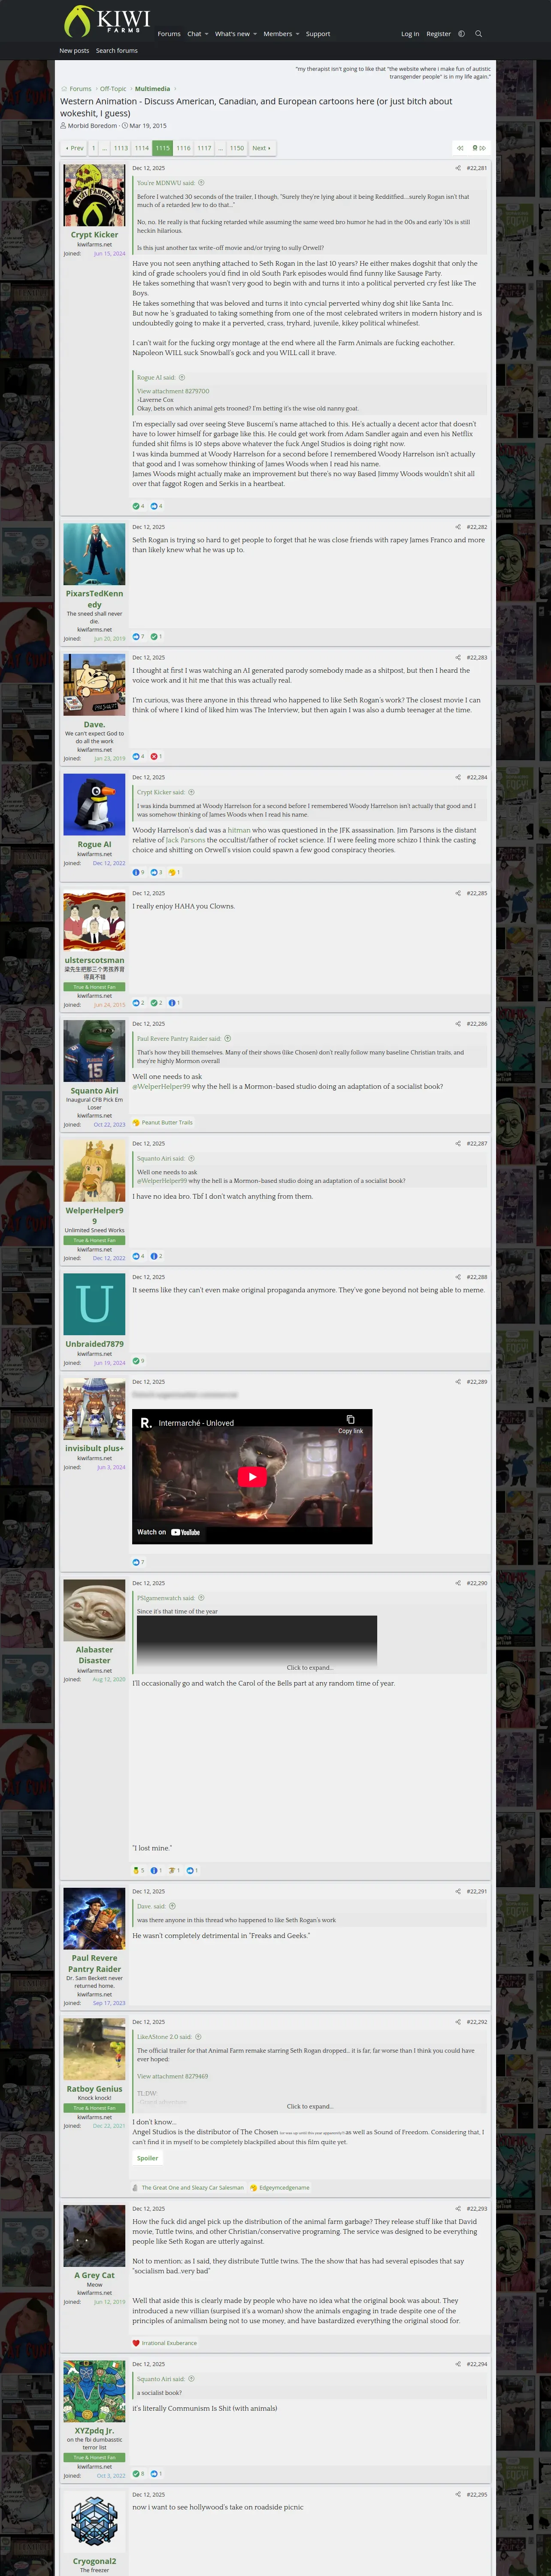Play the Intermarché - Unloved YouTube video
The width and height of the screenshot is (551, 2576).
pyautogui.click(x=252, y=1477)
